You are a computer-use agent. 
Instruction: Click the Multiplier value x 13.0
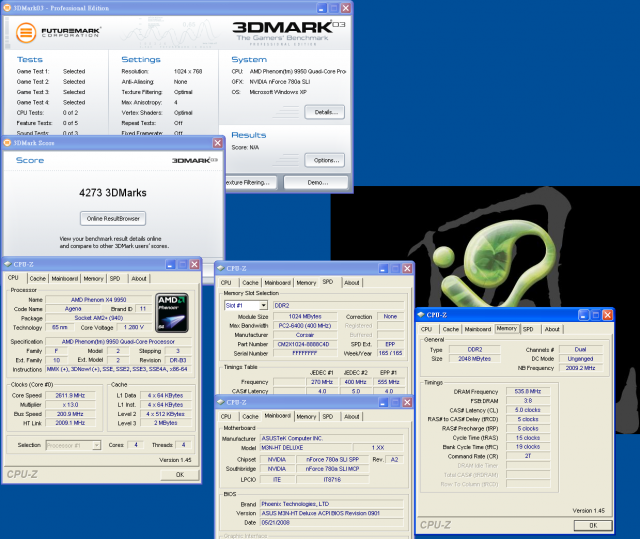pos(70,405)
